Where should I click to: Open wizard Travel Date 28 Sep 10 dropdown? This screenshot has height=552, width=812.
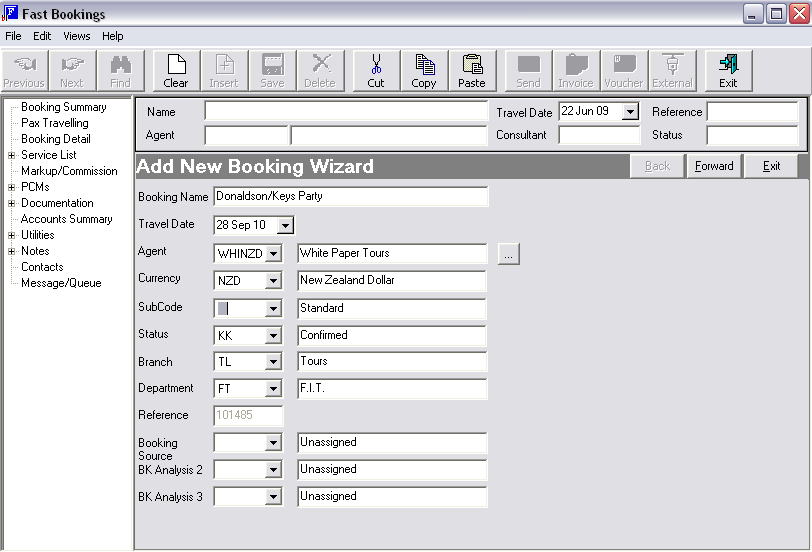(285, 225)
